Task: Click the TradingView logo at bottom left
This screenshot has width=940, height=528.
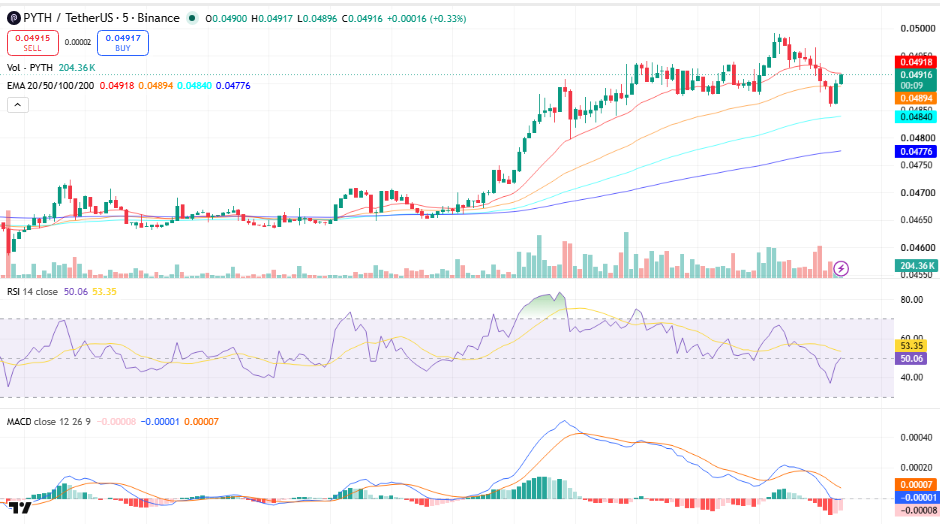Action: [x=20, y=508]
